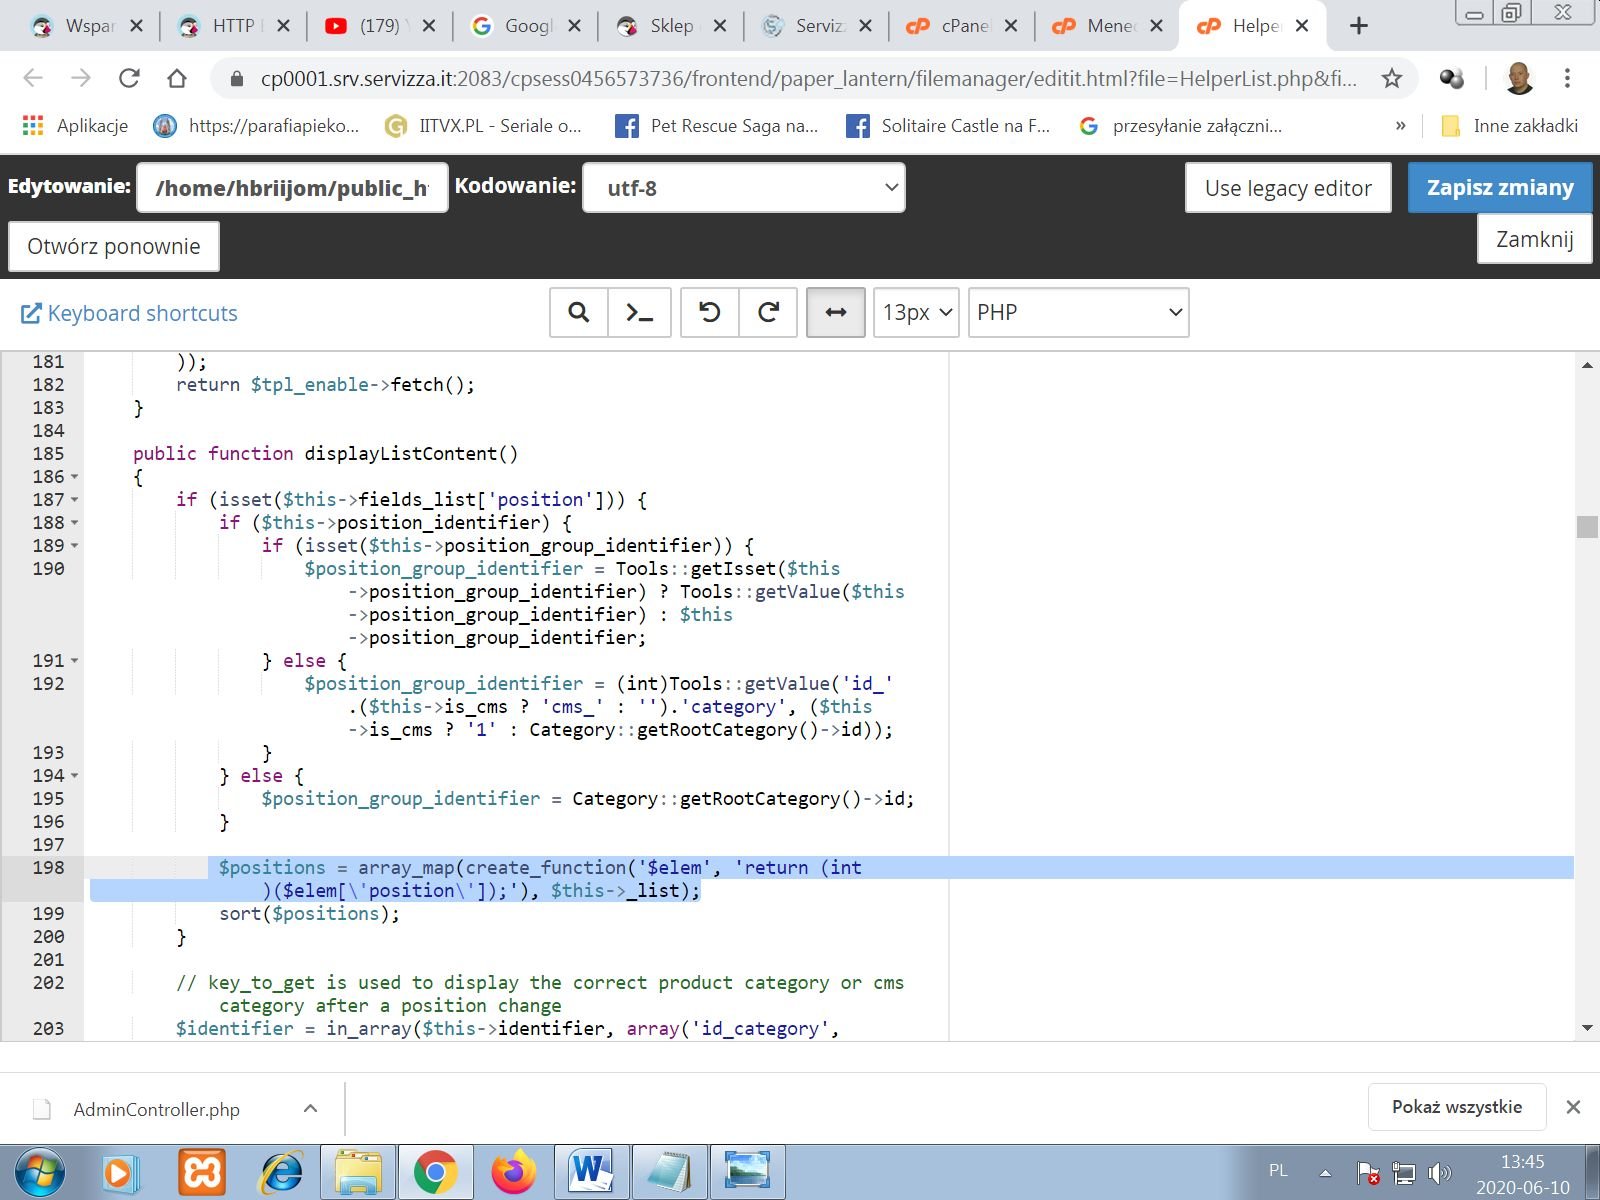Open Chrome from the taskbar
The width and height of the screenshot is (1600, 1200).
(x=434, y=1172)
